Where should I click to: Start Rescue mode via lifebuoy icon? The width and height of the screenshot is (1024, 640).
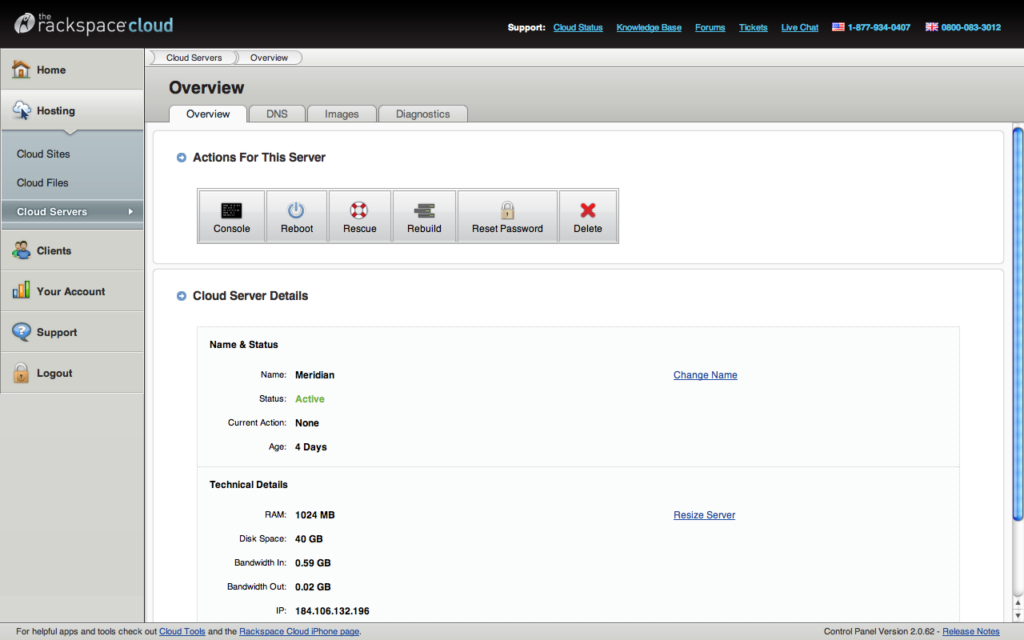pos(359,217)
